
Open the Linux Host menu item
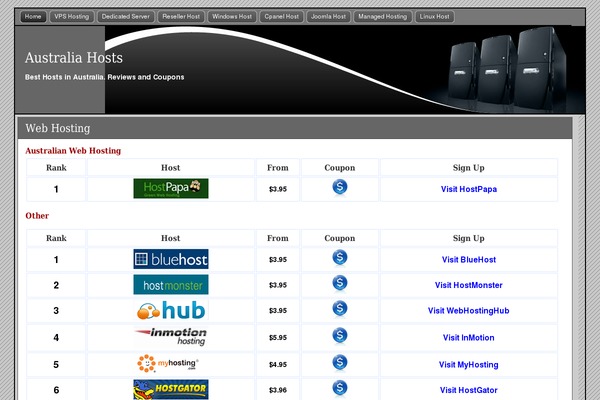[x=435, y=16]
